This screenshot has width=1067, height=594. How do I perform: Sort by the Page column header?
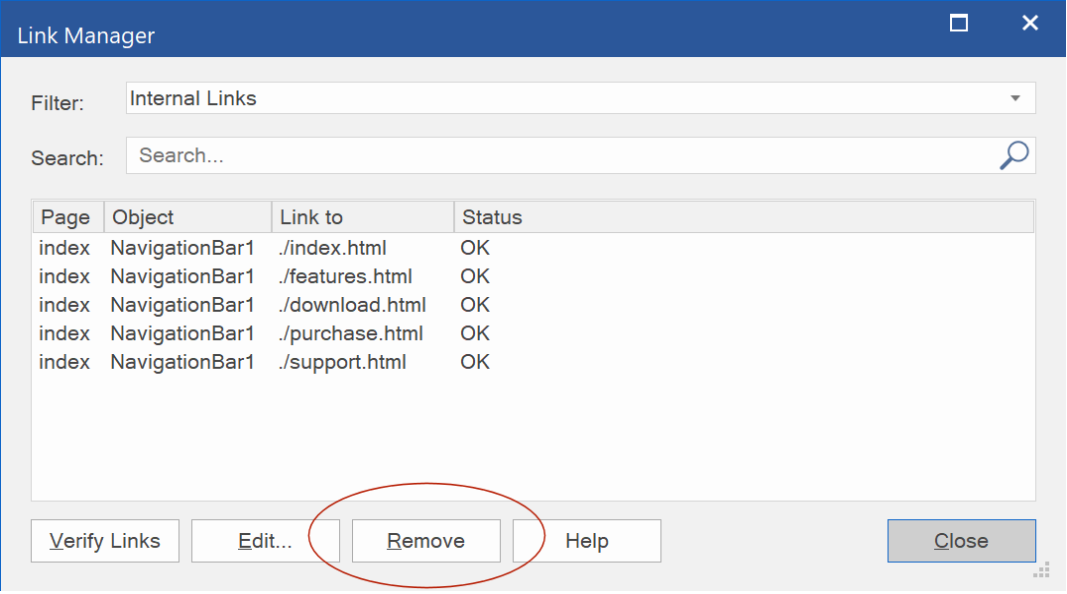[68, 217]
